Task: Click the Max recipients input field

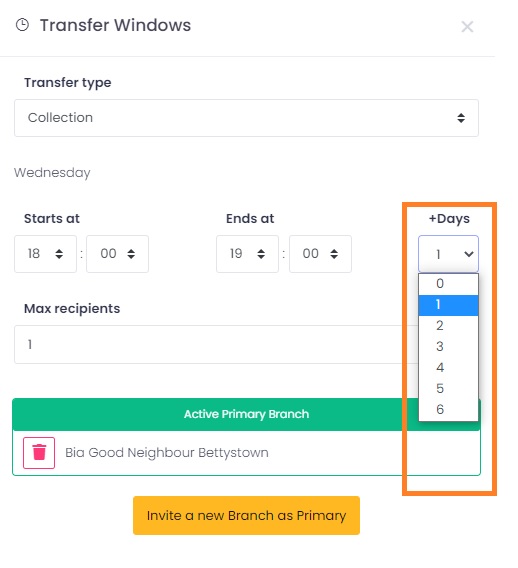Action: [217, 344]
